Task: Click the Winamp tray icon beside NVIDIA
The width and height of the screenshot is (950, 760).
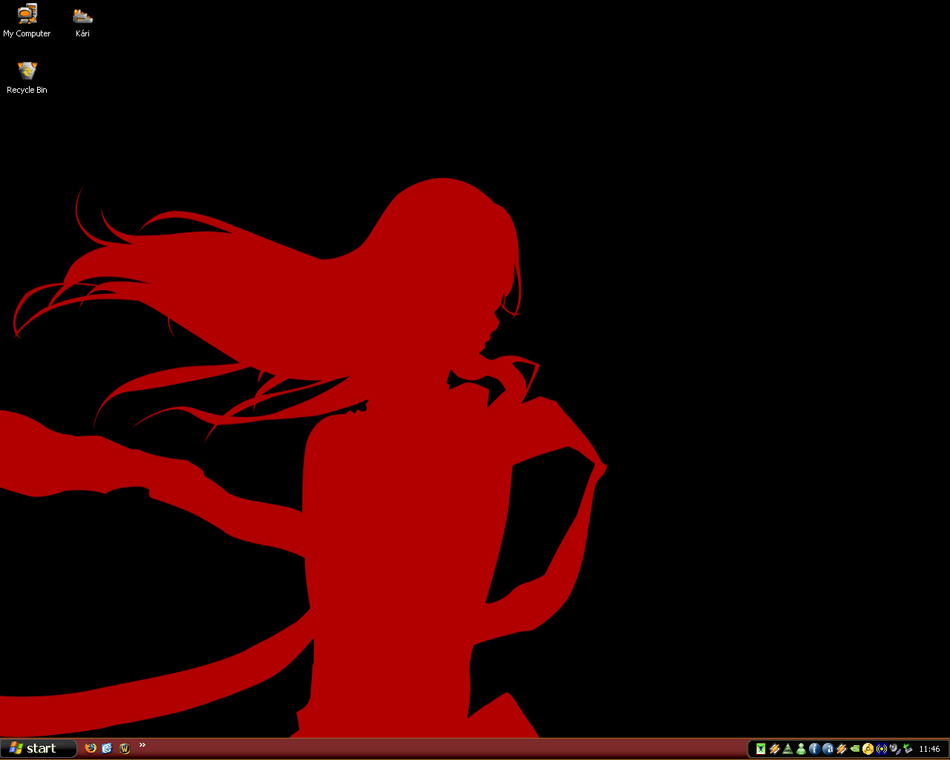Action: point(841,749)
